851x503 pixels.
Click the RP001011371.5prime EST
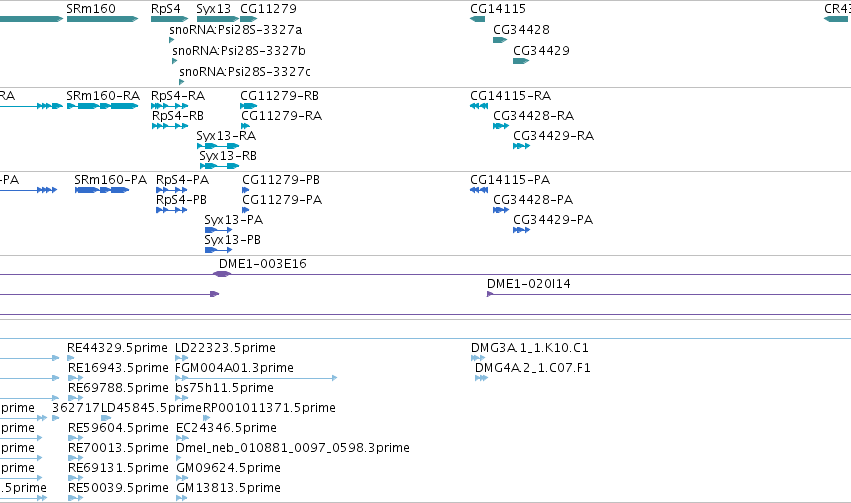point(206,418)
